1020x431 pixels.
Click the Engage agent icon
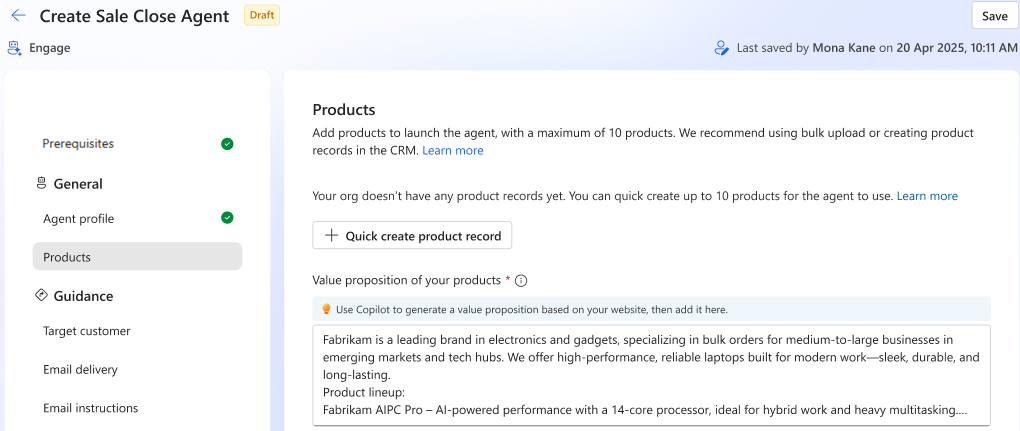(x=14, y=47)
